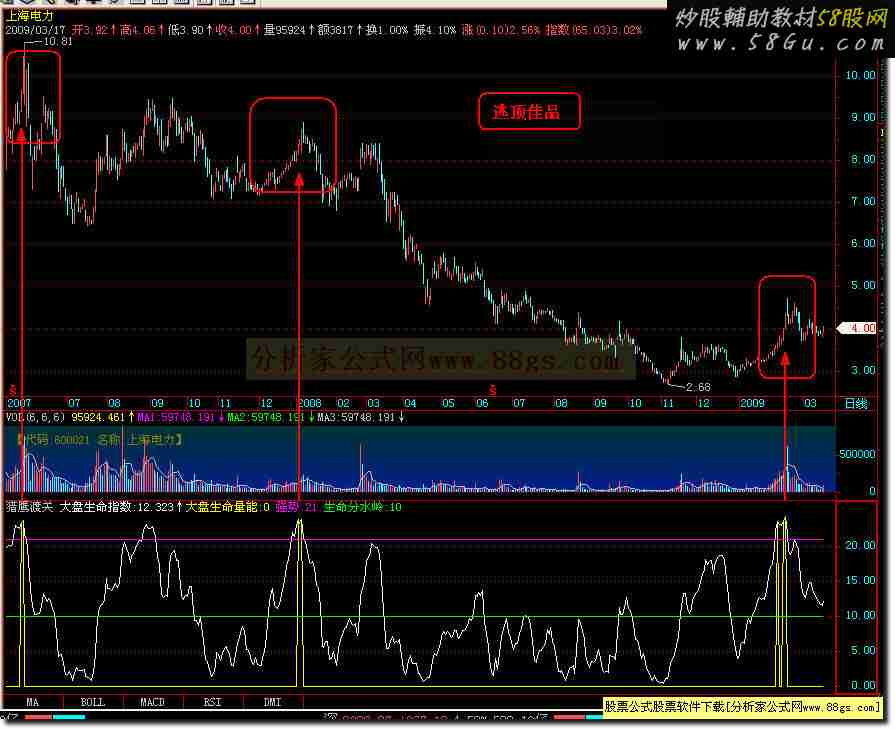This screenshot has height=730, width=895.
Task: Click the 2.68 low price label
Action: coord(698,387)
